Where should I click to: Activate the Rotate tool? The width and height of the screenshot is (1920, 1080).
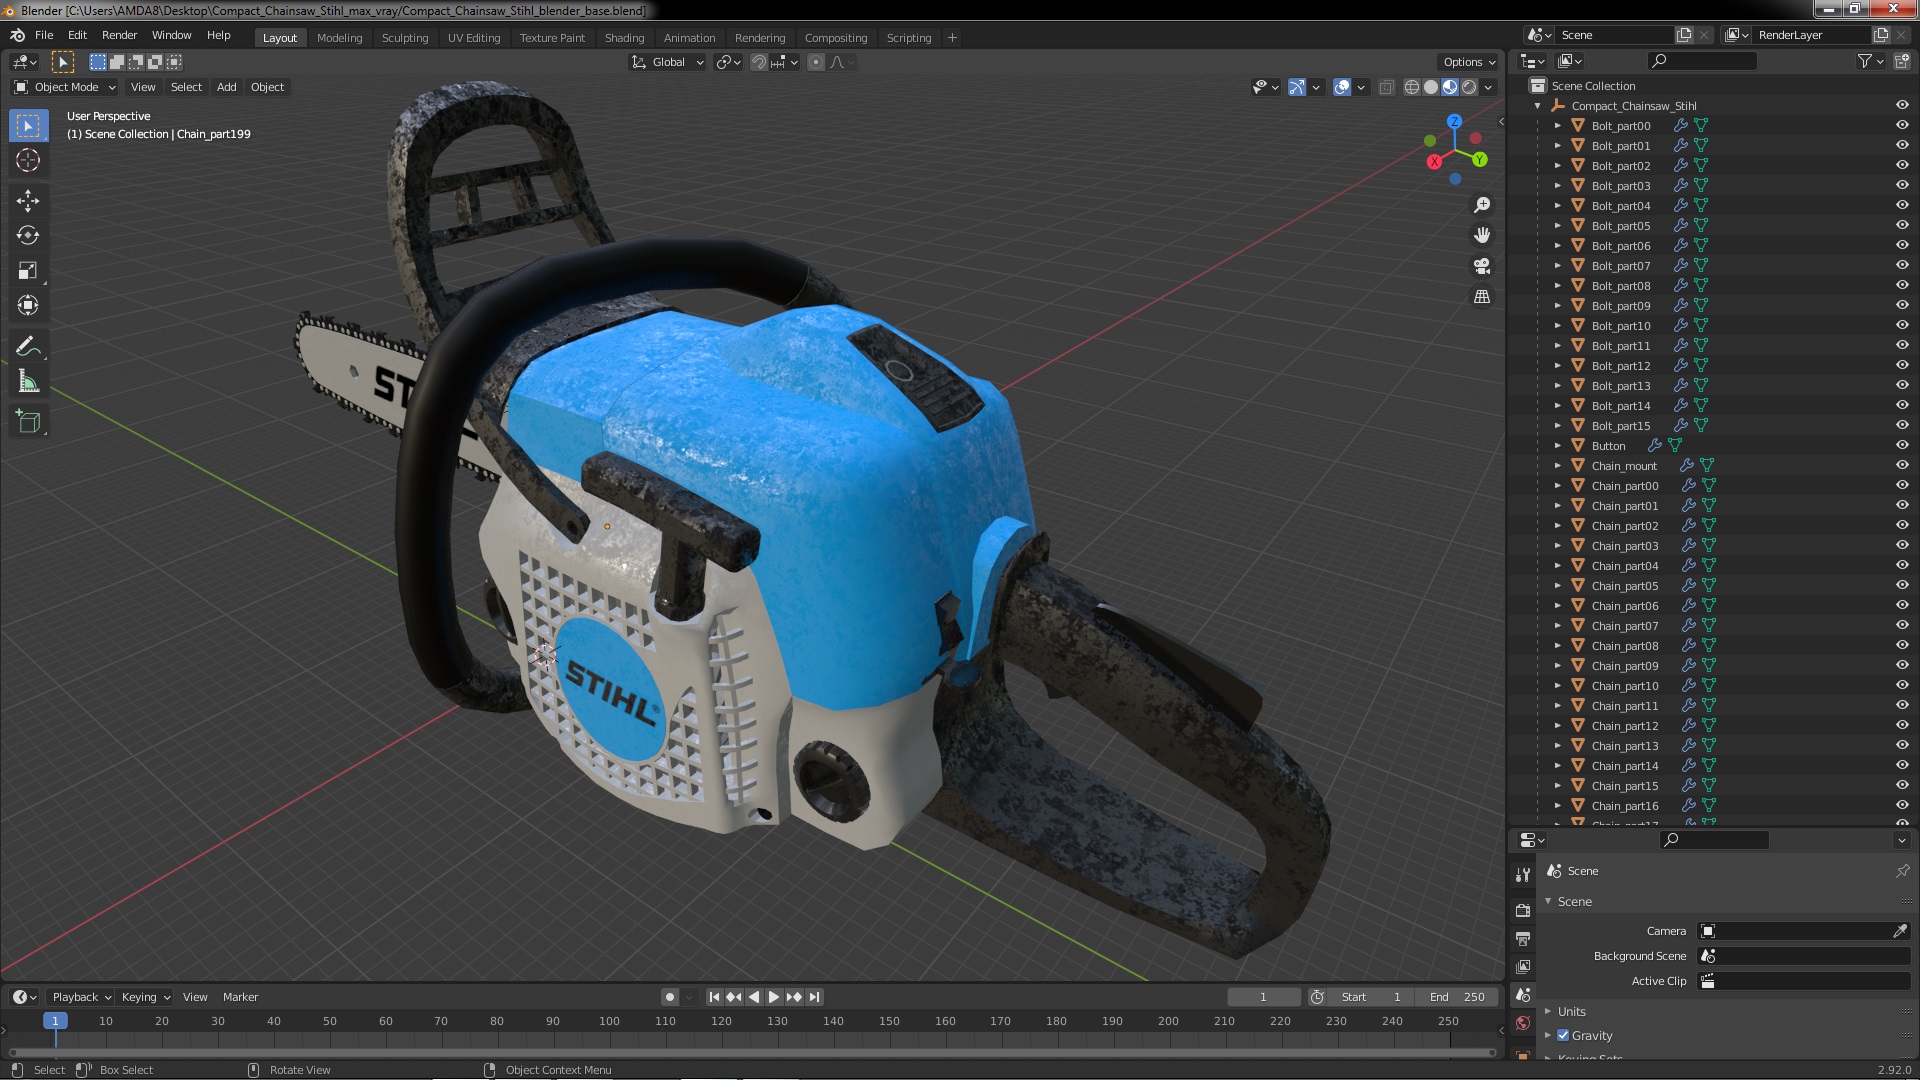tap(28, 236)
